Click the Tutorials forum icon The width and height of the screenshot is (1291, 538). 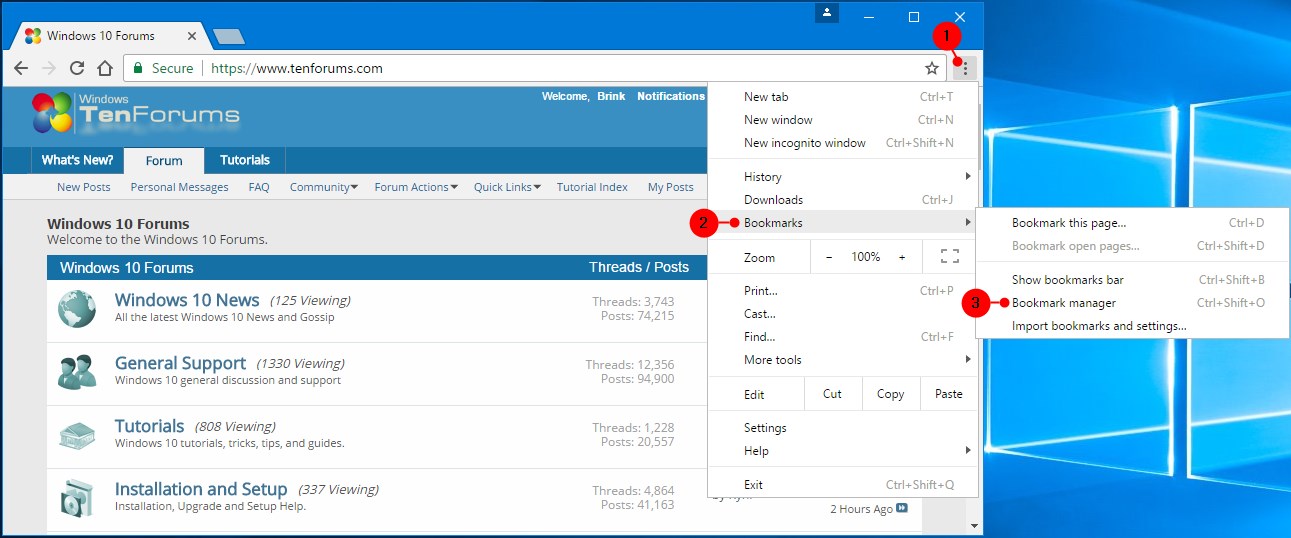pyautogui.click(x=77, y=435)
